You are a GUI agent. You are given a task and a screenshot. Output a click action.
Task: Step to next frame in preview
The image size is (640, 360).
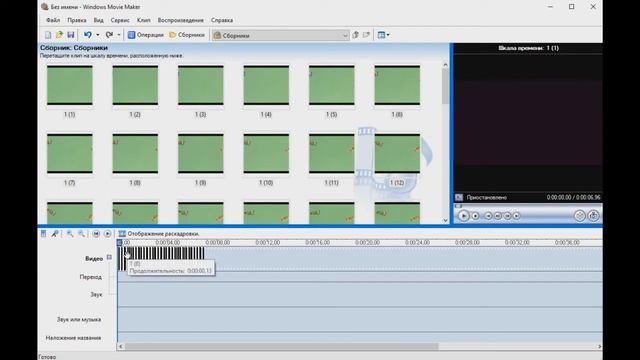pos(507,216)
